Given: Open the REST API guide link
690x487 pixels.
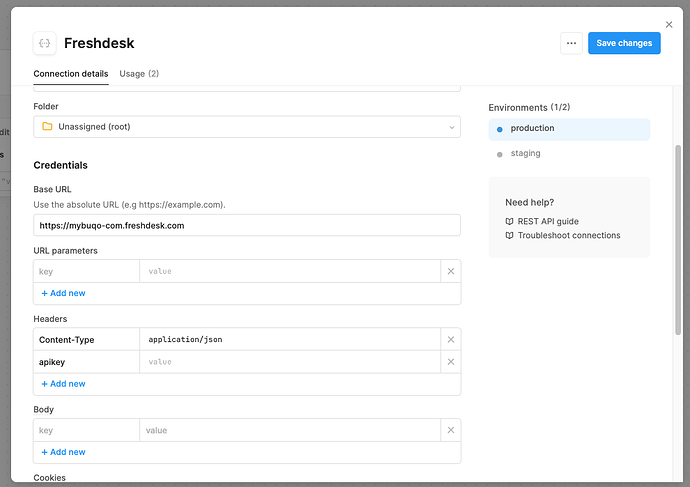Looking at the screenshot, I should [548, 221].
